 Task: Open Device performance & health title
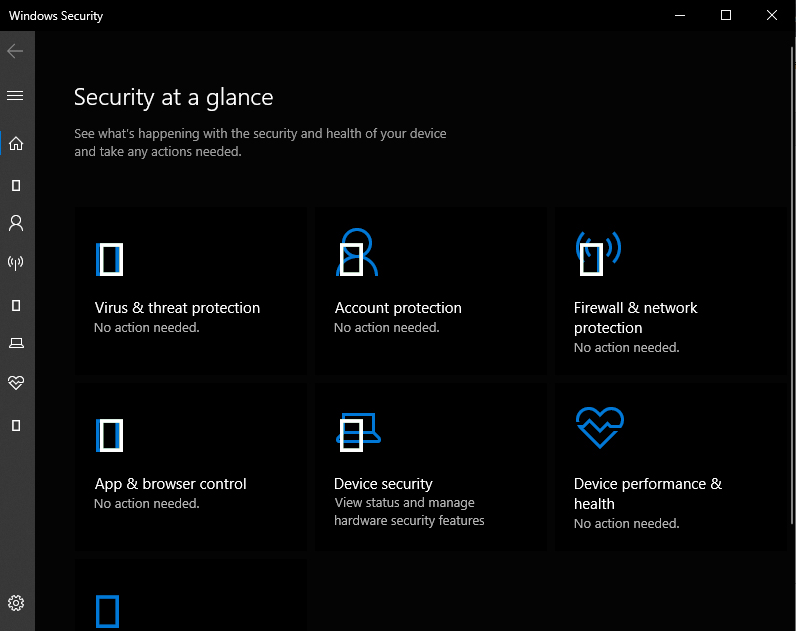(x=648, y=493)
